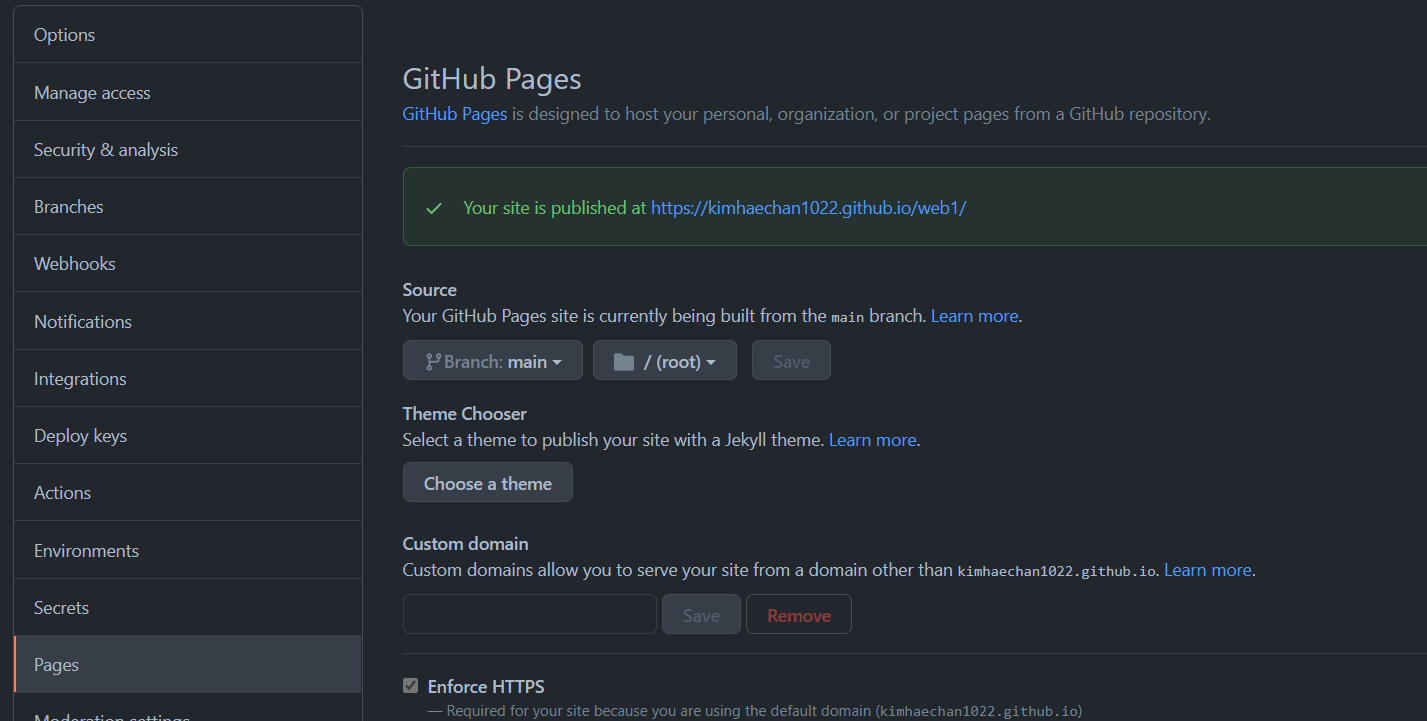Open the published site URL kimhaechan1022.github.io/web1/
This screenshot has height=721, width=1427.
pyautogui.click(x=808, y=208)
